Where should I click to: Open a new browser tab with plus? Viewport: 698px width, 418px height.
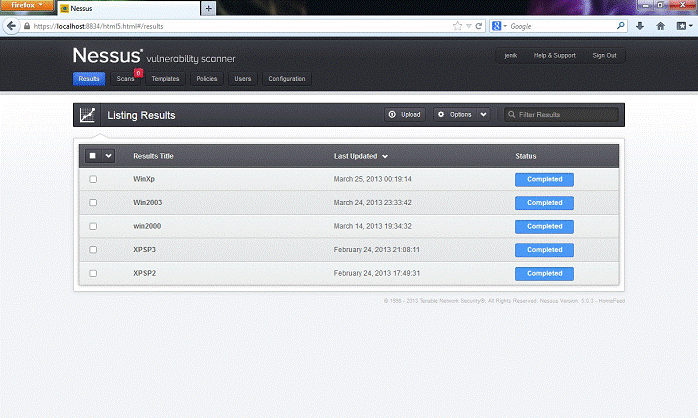208,8
